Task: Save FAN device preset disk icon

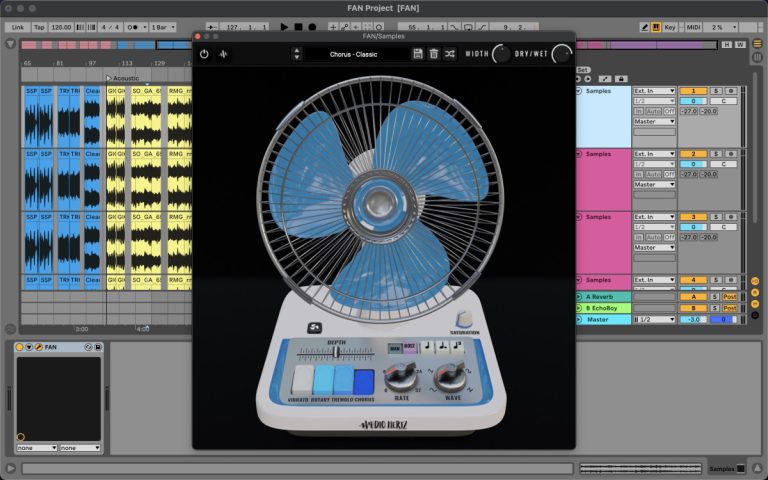Action: [x=98, y=347]
